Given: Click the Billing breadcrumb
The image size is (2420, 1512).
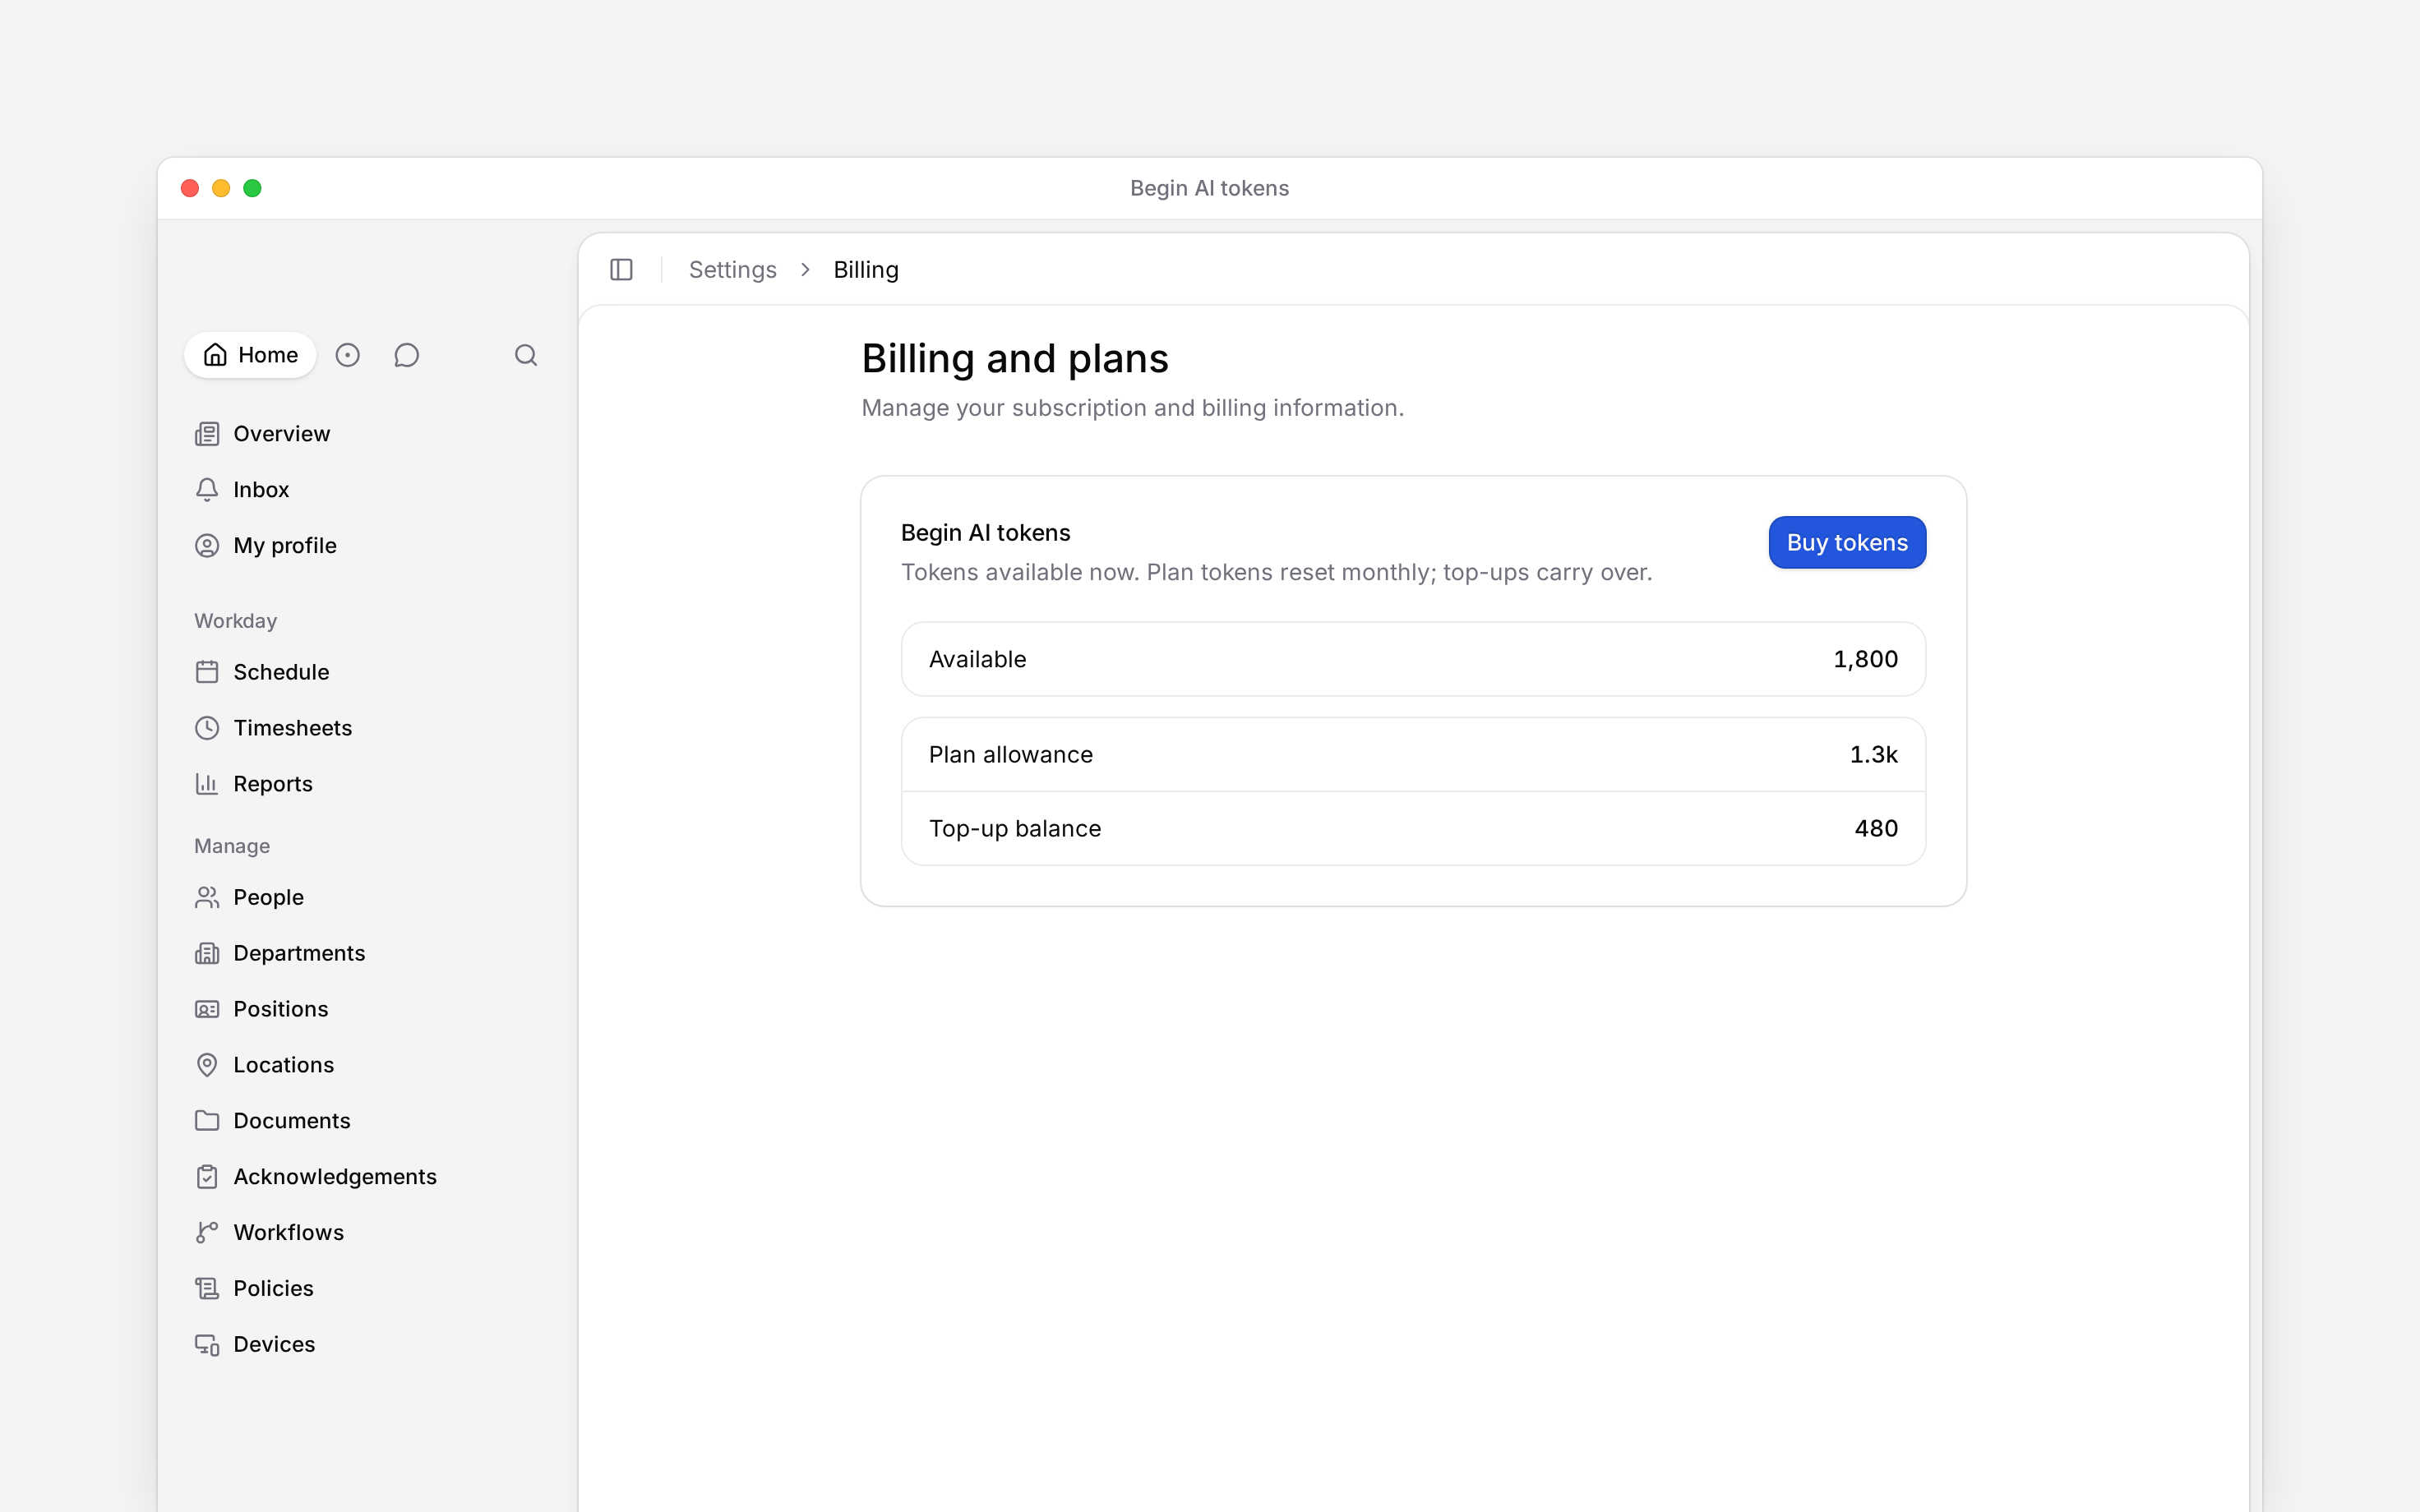Looking at the screenshot, I should [866, 270].
